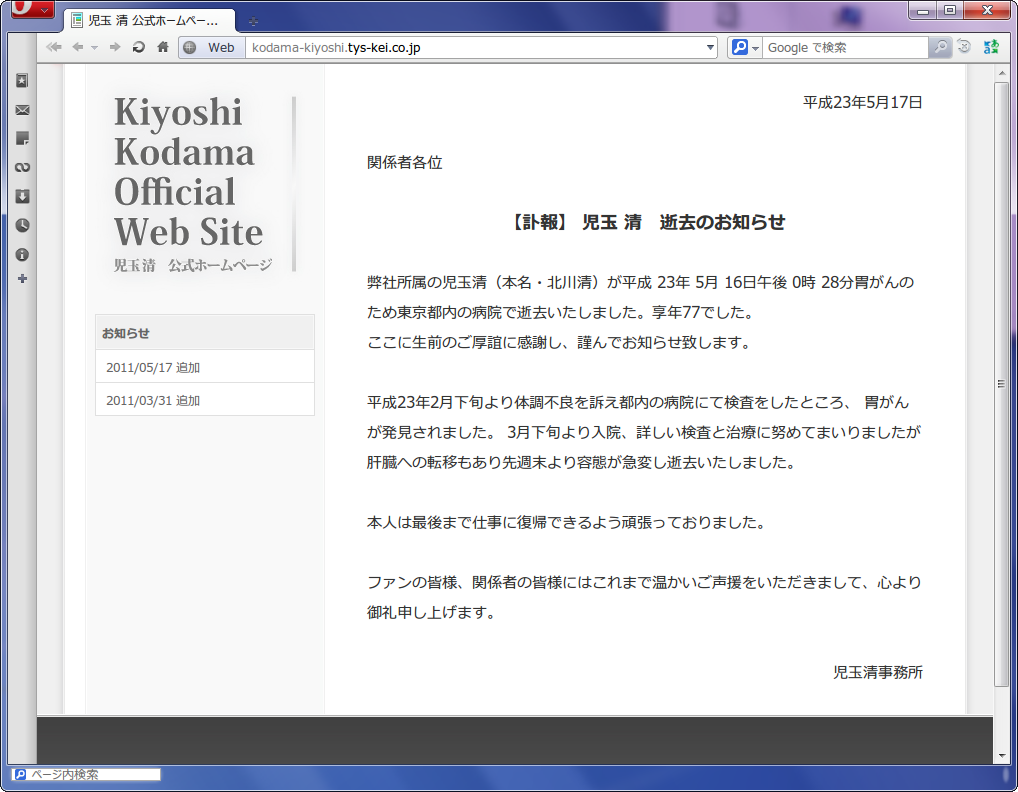Image resolution: width=1018 pixels, height=792 pixels.
Task: Open the Notes panel in sidebar
Action: point(22,138)
